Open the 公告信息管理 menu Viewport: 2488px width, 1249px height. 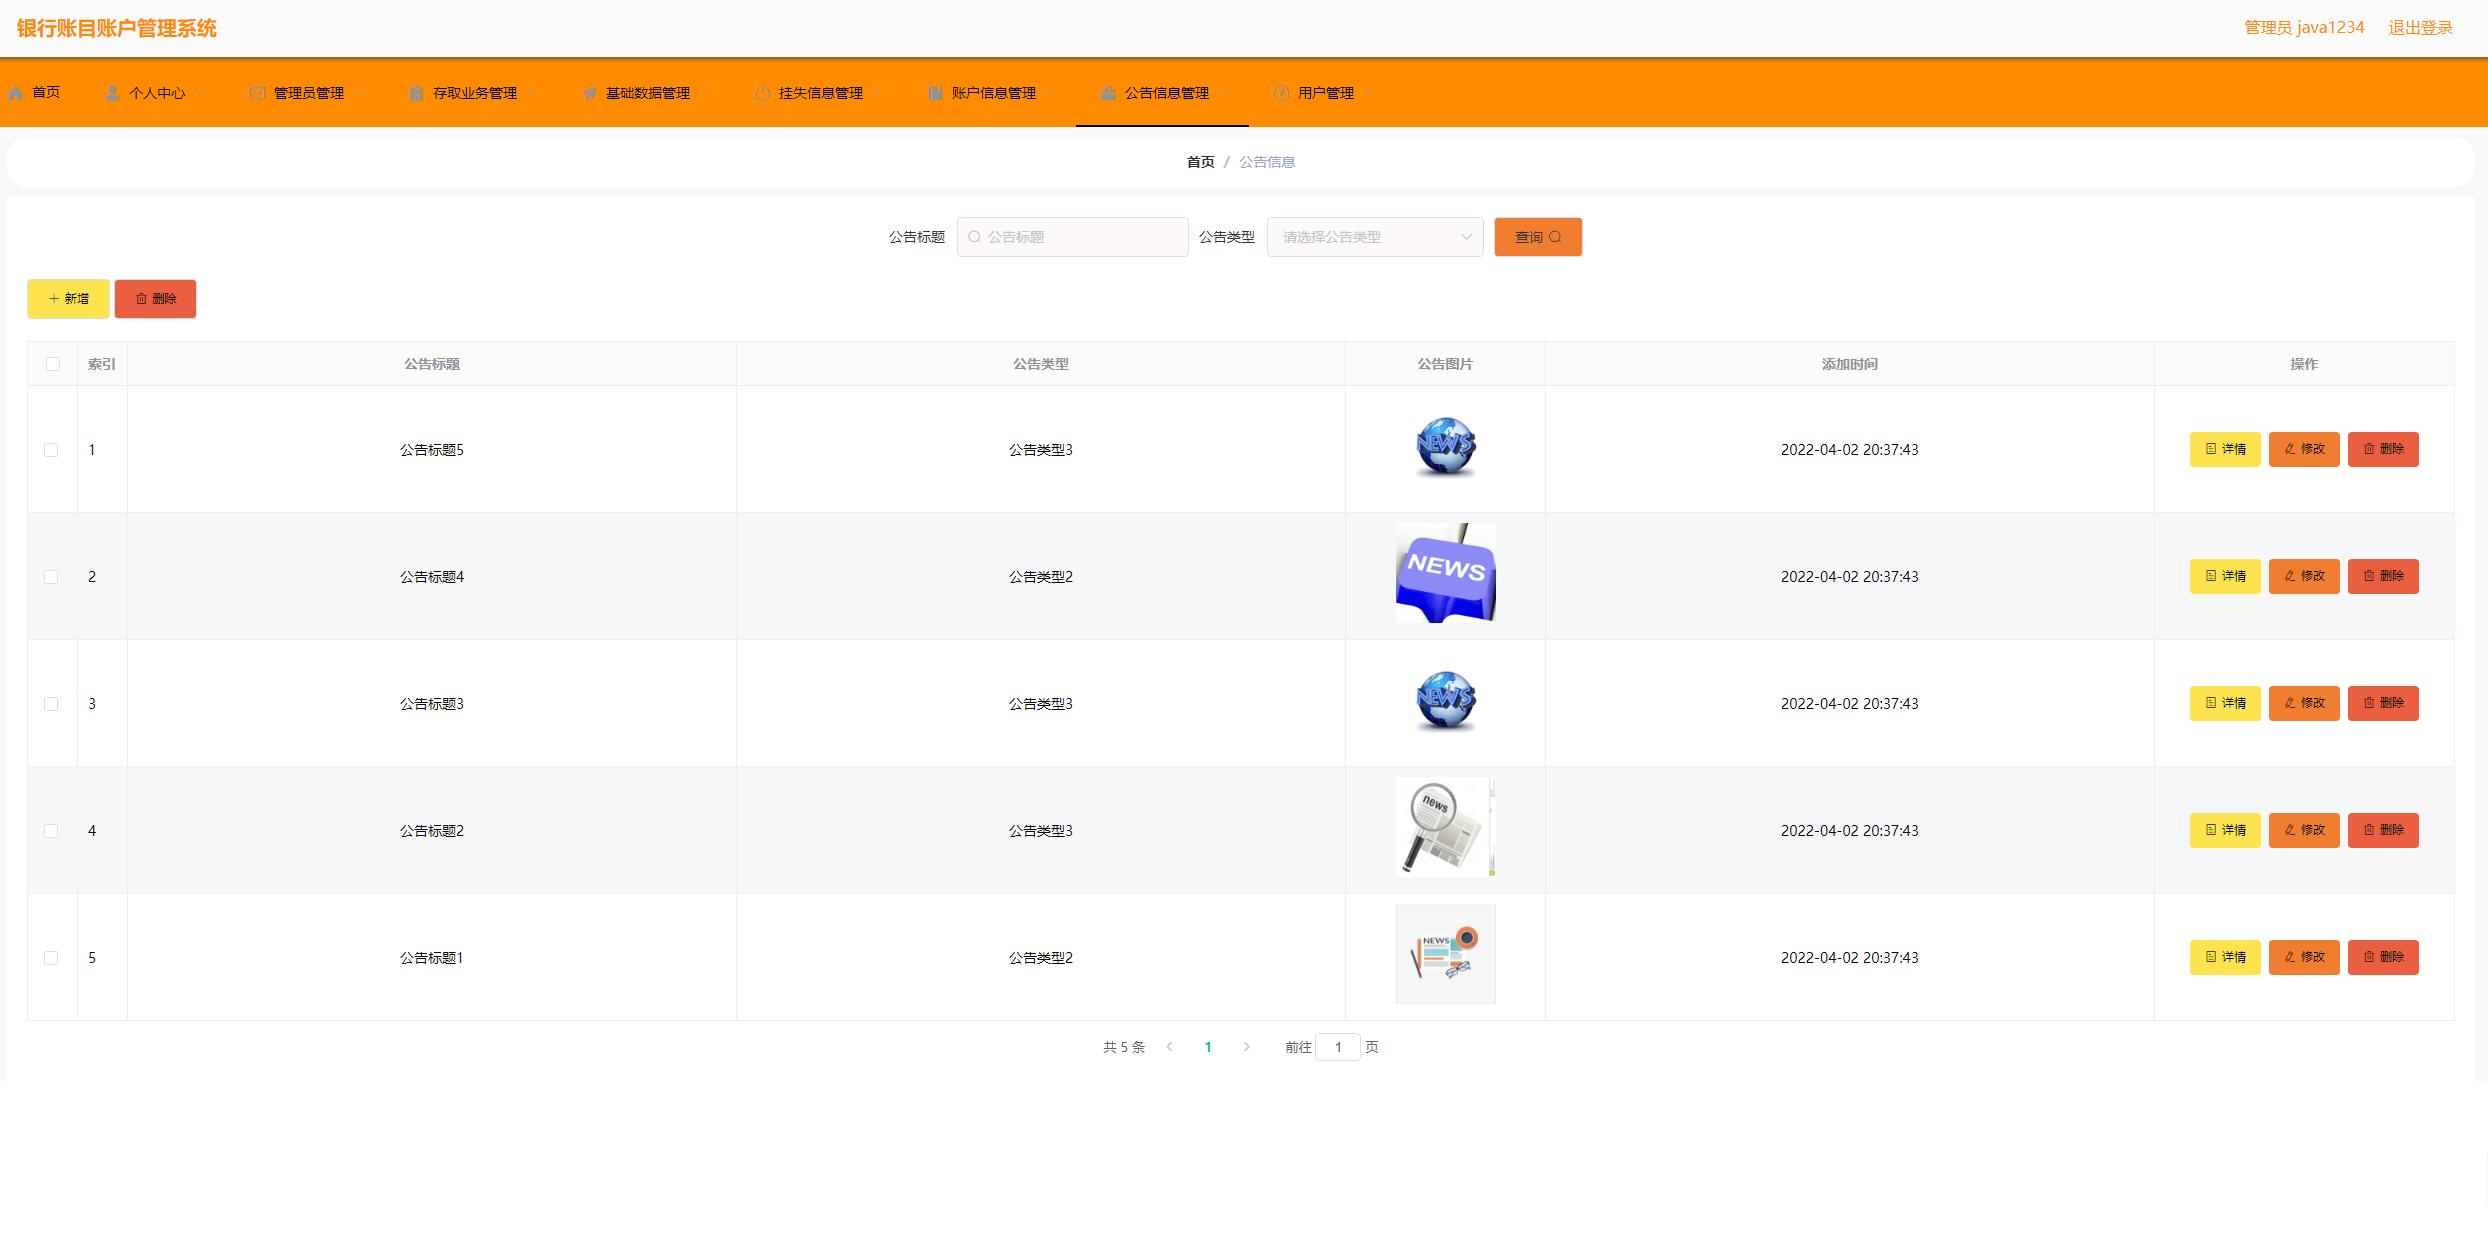(1165, 93)
